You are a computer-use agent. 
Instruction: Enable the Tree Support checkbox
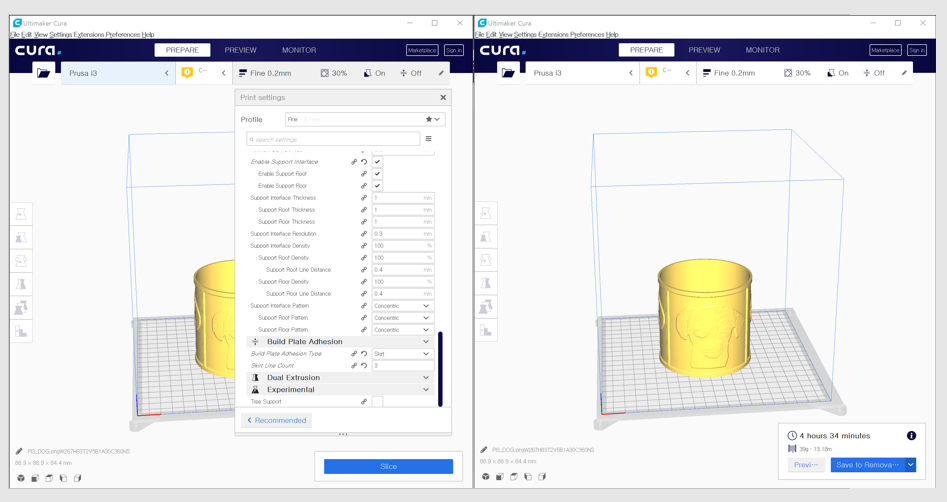[x=377, y=402]
